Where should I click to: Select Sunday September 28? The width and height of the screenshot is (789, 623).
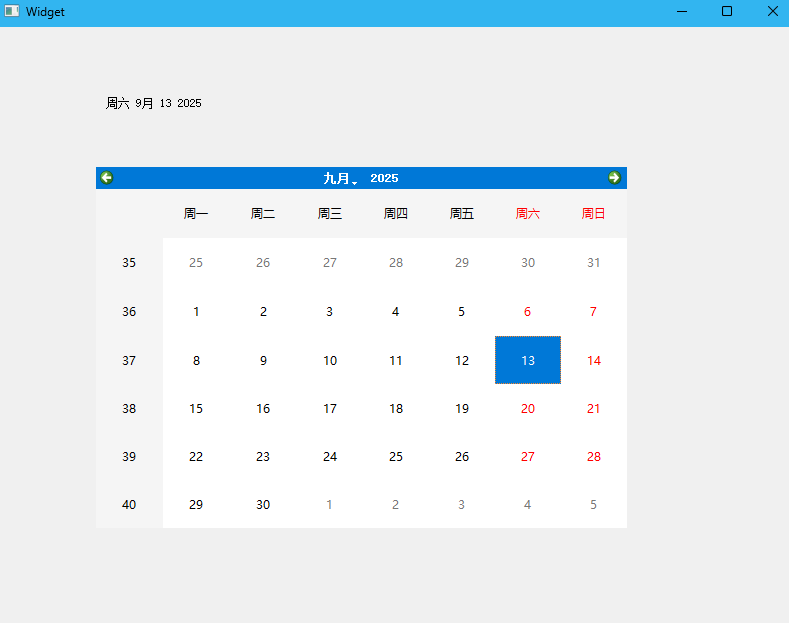pyautogui.click(x=594, y=456)
